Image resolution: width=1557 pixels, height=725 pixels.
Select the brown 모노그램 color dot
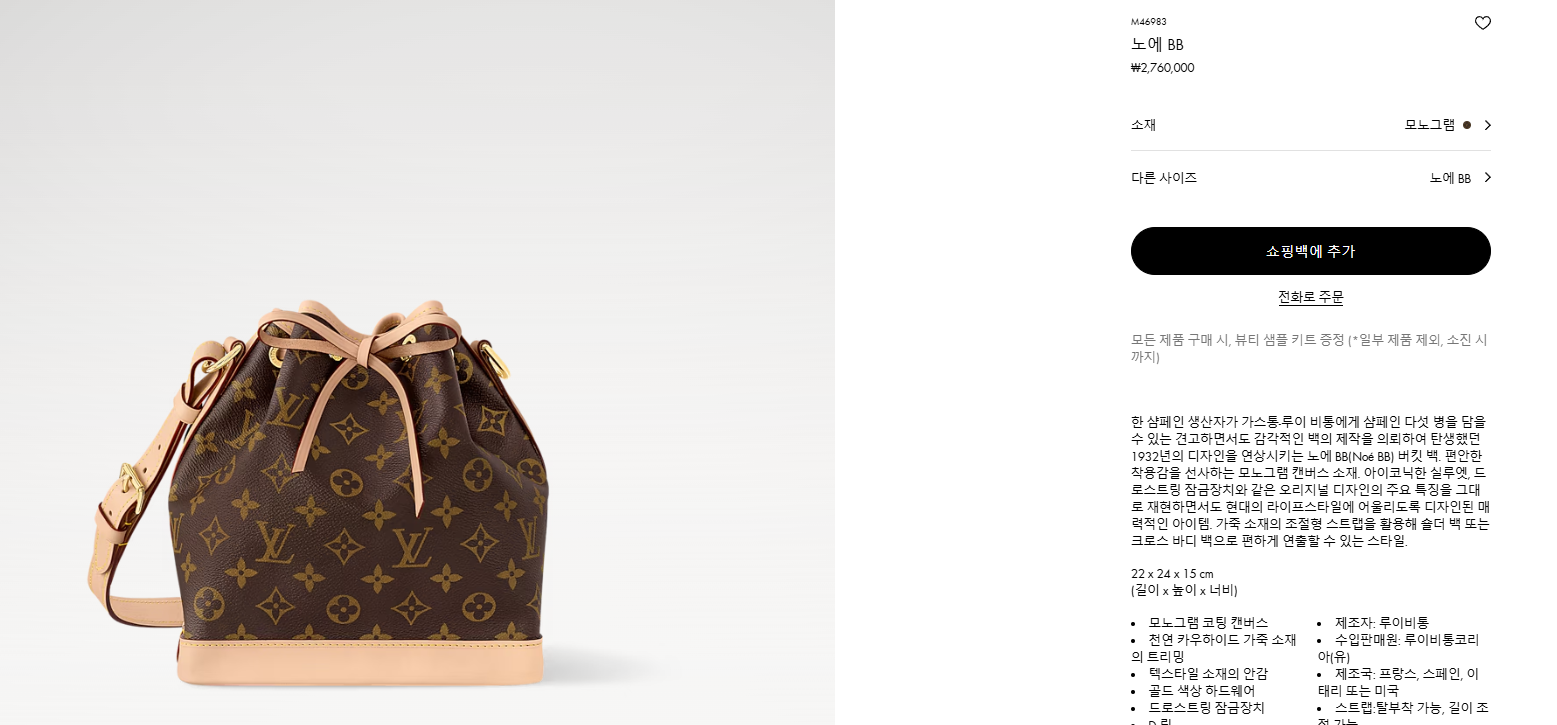point(1467,125)
